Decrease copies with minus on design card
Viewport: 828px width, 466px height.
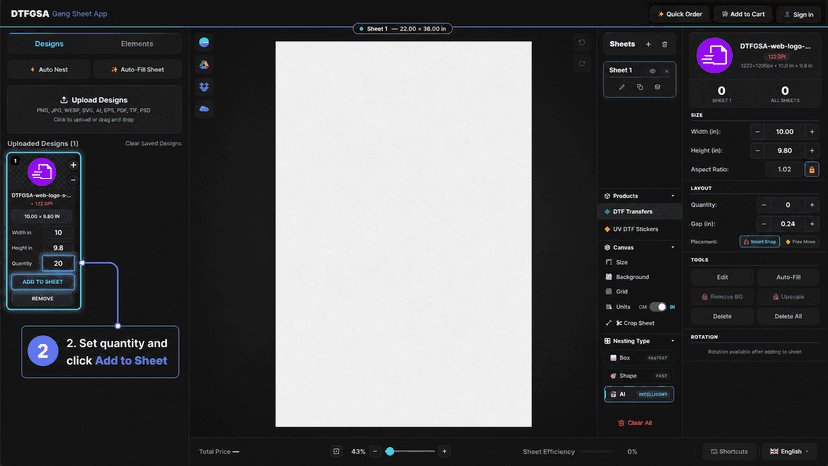pyautogui.click(x=73, y=180)
